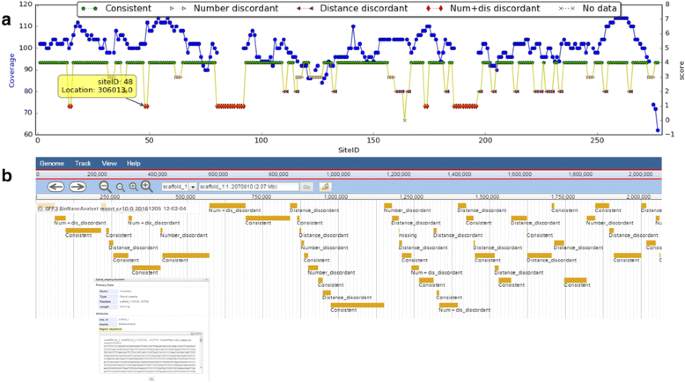
Task: Click the large zoom in magnifier
Action: (x=147, y=186)
